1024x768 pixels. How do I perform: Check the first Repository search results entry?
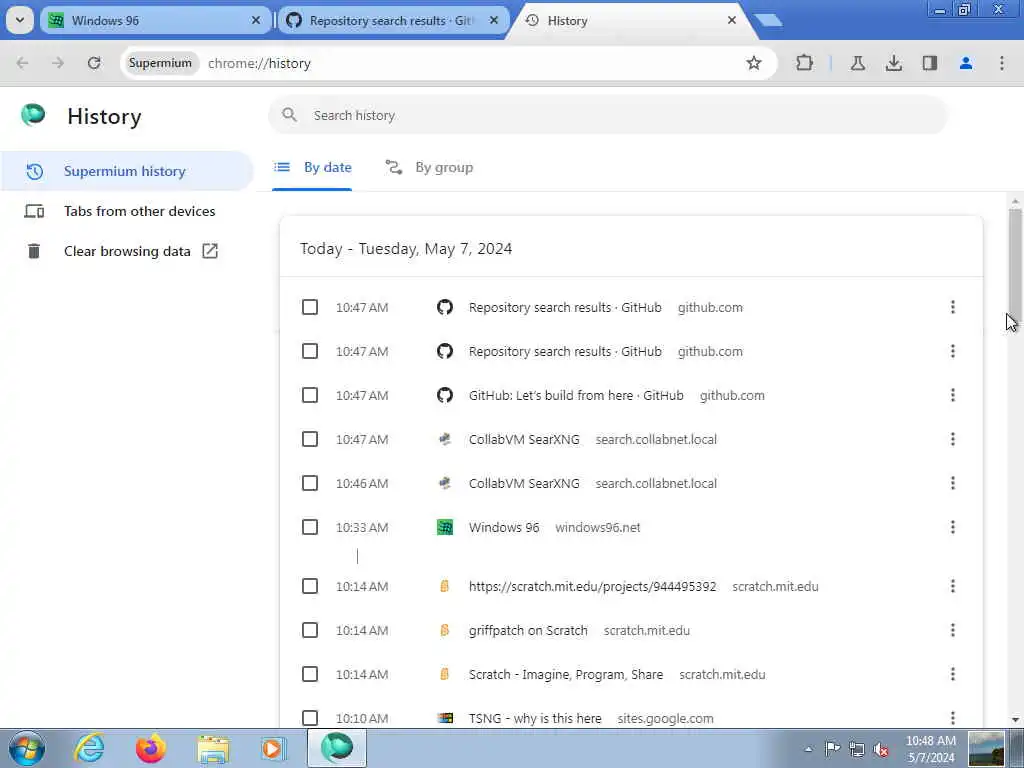pos(310,307)
